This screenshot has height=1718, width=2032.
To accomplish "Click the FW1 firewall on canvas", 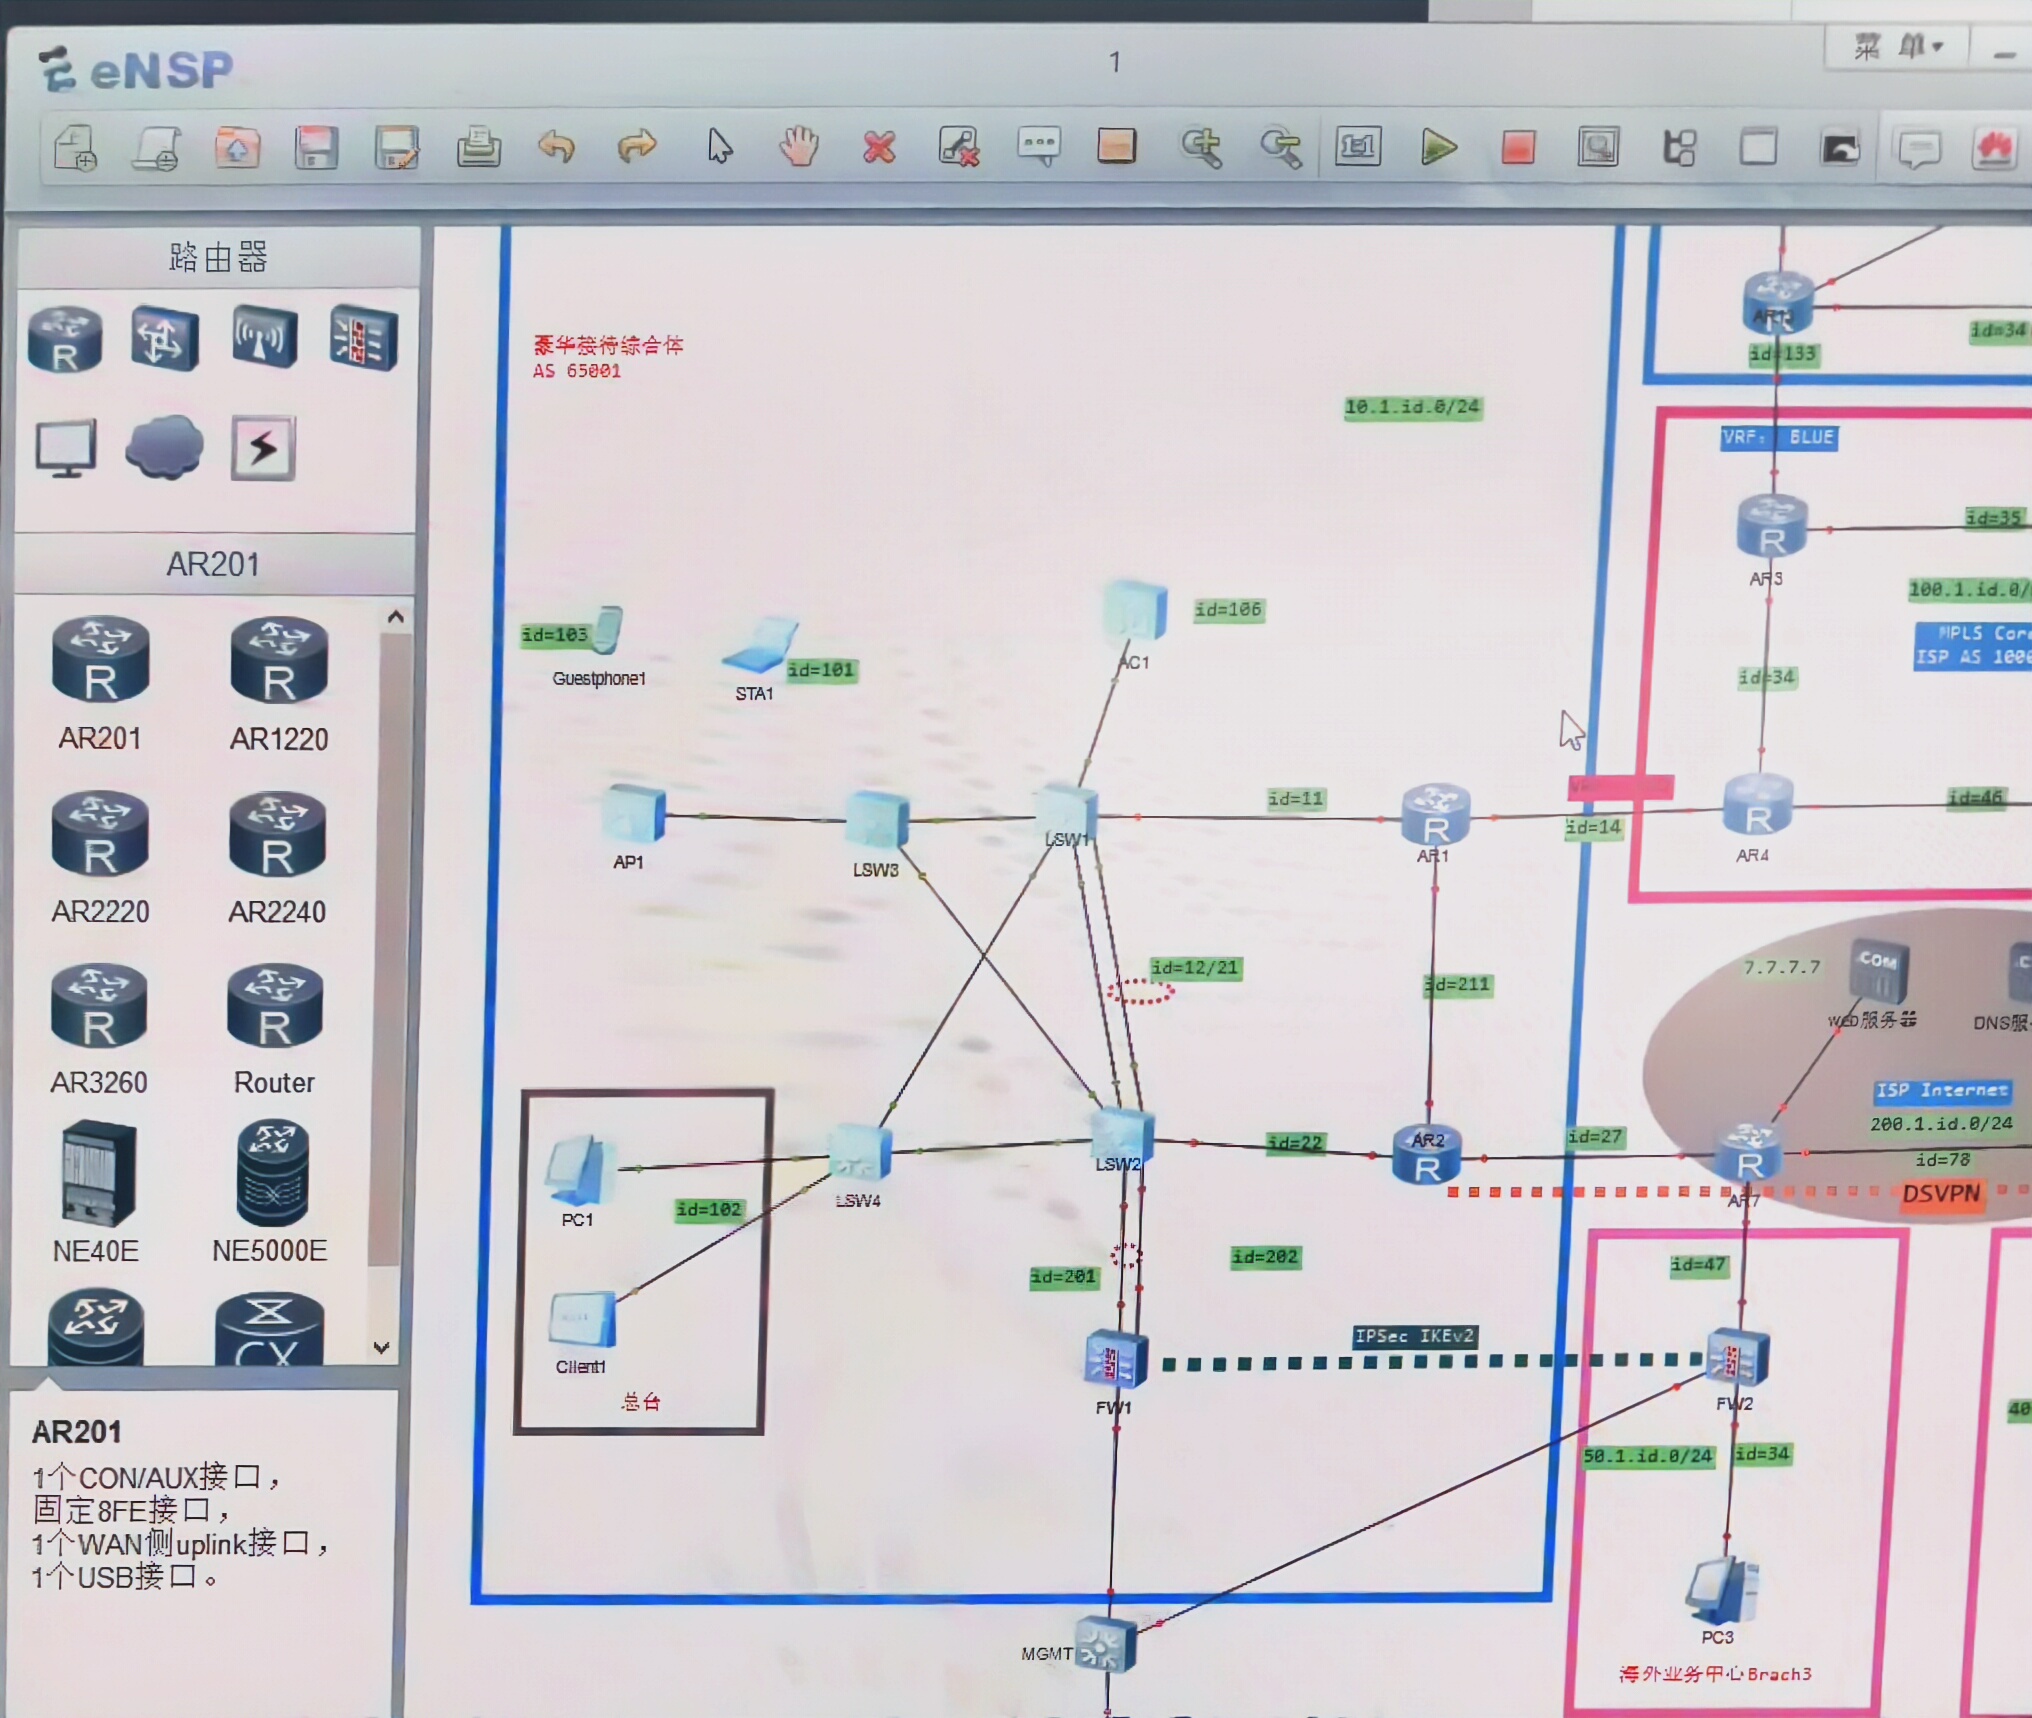I will coord(1114,1360).
